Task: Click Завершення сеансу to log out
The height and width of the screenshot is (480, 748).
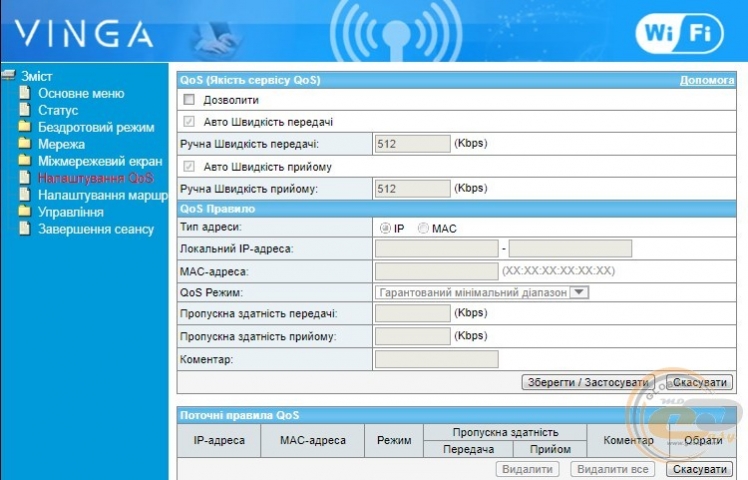Action: [96, 229]
